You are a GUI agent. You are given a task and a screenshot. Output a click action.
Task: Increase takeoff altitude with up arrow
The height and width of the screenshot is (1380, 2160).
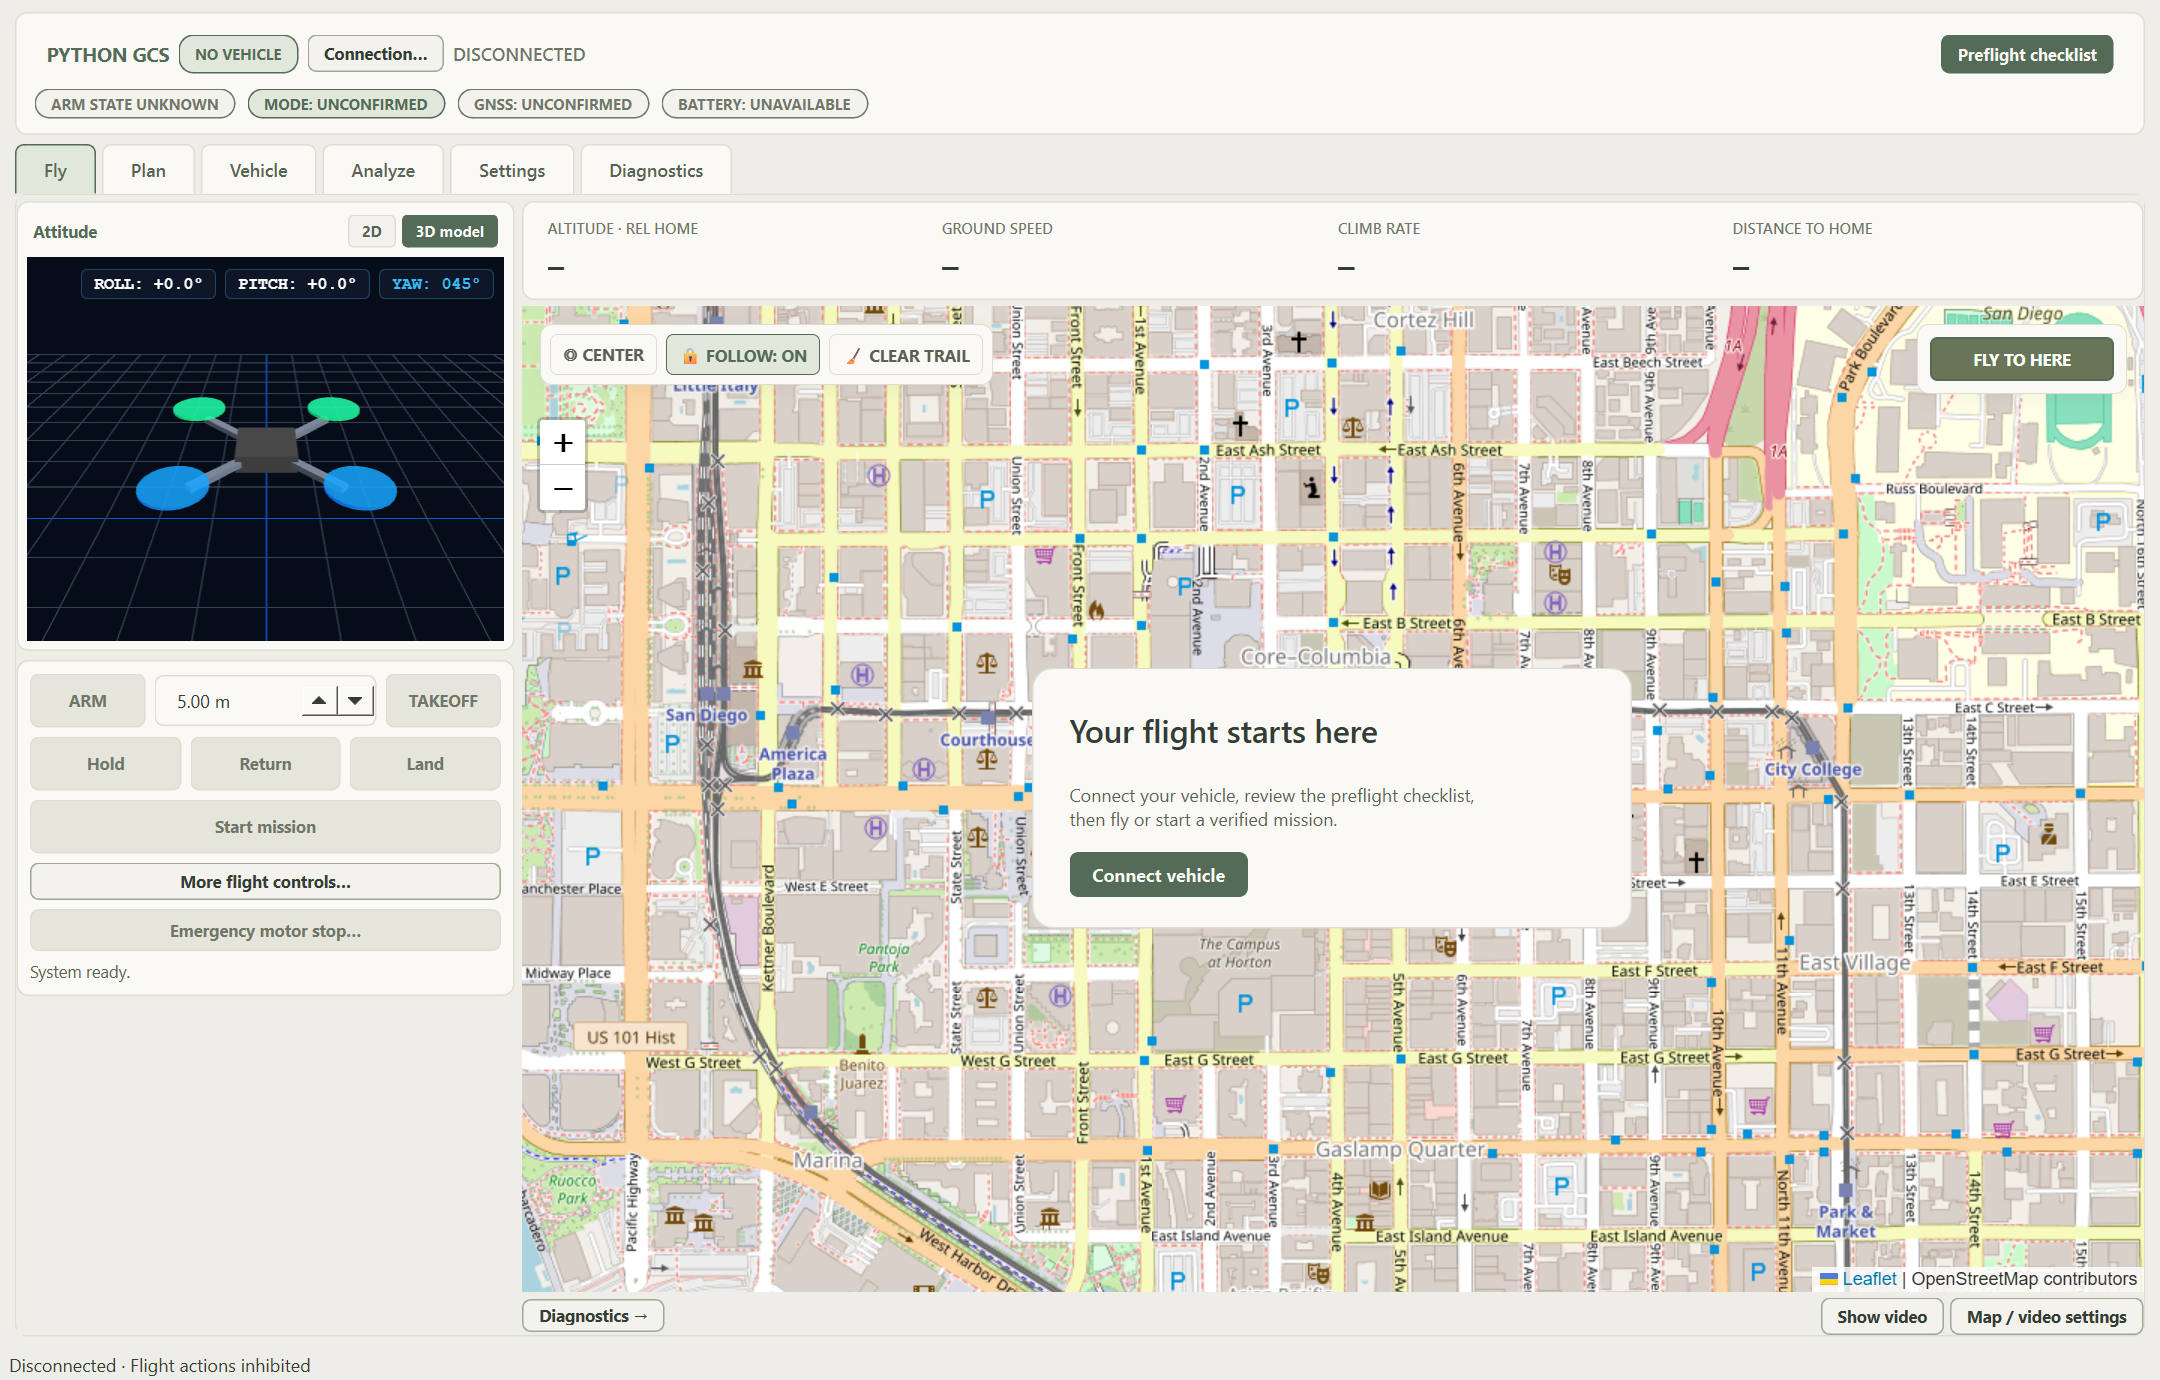coord(319,701)
